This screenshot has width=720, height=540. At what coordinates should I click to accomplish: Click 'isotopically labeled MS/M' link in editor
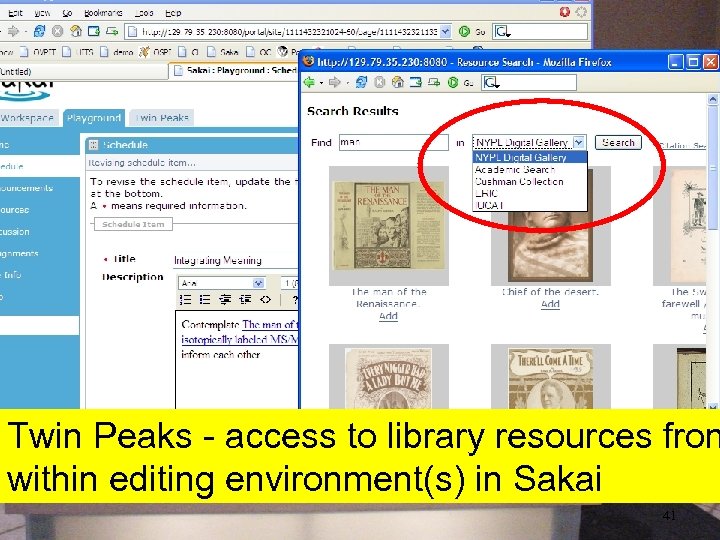pyautogui.click(x=240, y=340)
